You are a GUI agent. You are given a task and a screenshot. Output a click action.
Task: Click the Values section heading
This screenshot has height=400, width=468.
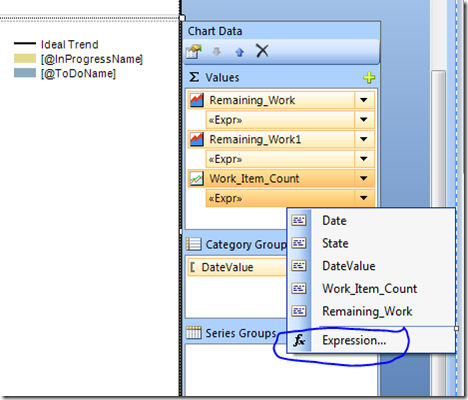pos(222,78)
